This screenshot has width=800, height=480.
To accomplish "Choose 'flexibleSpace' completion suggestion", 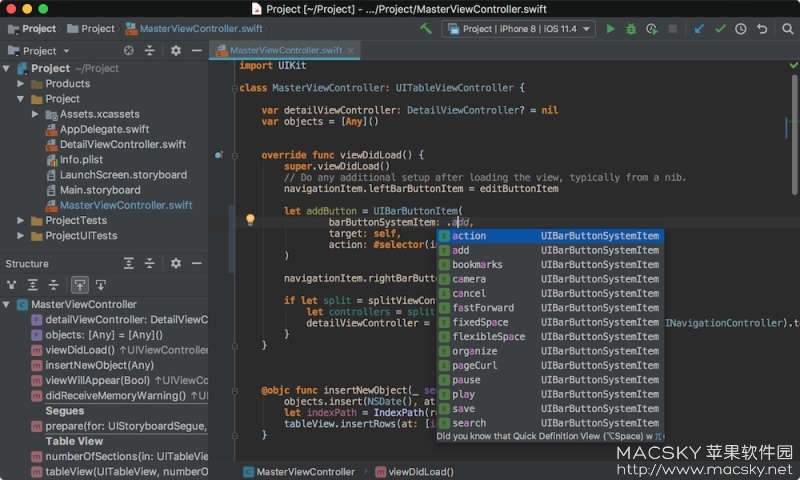I will [550, 337].
